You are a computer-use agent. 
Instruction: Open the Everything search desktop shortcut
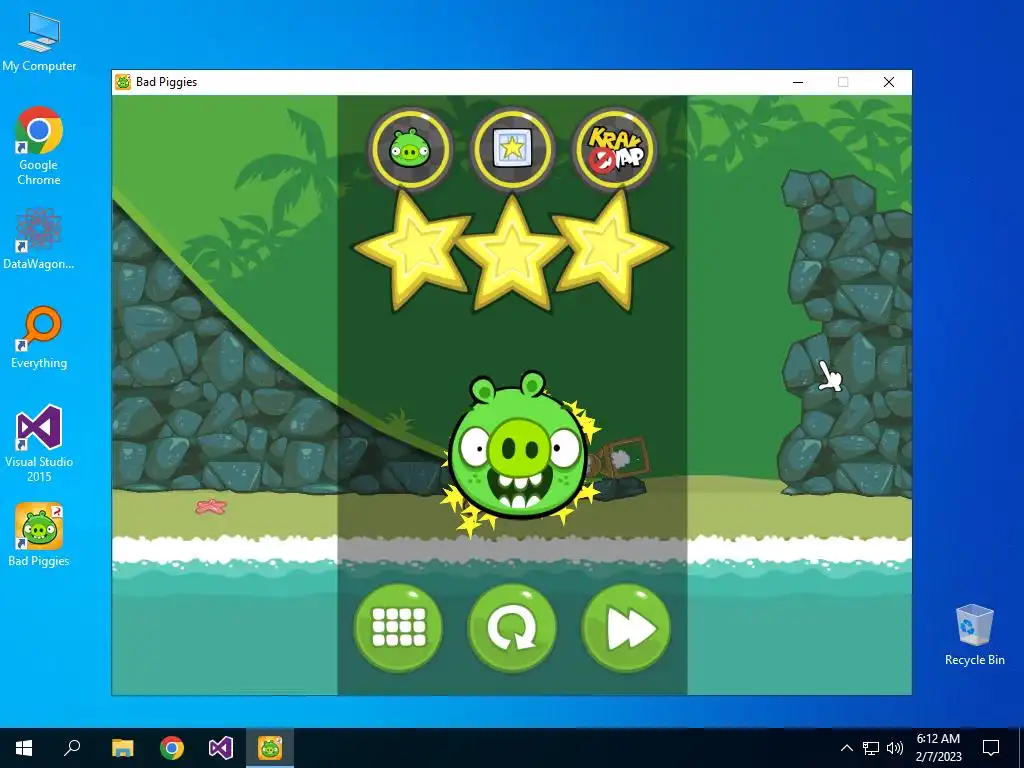coord(39,338)
